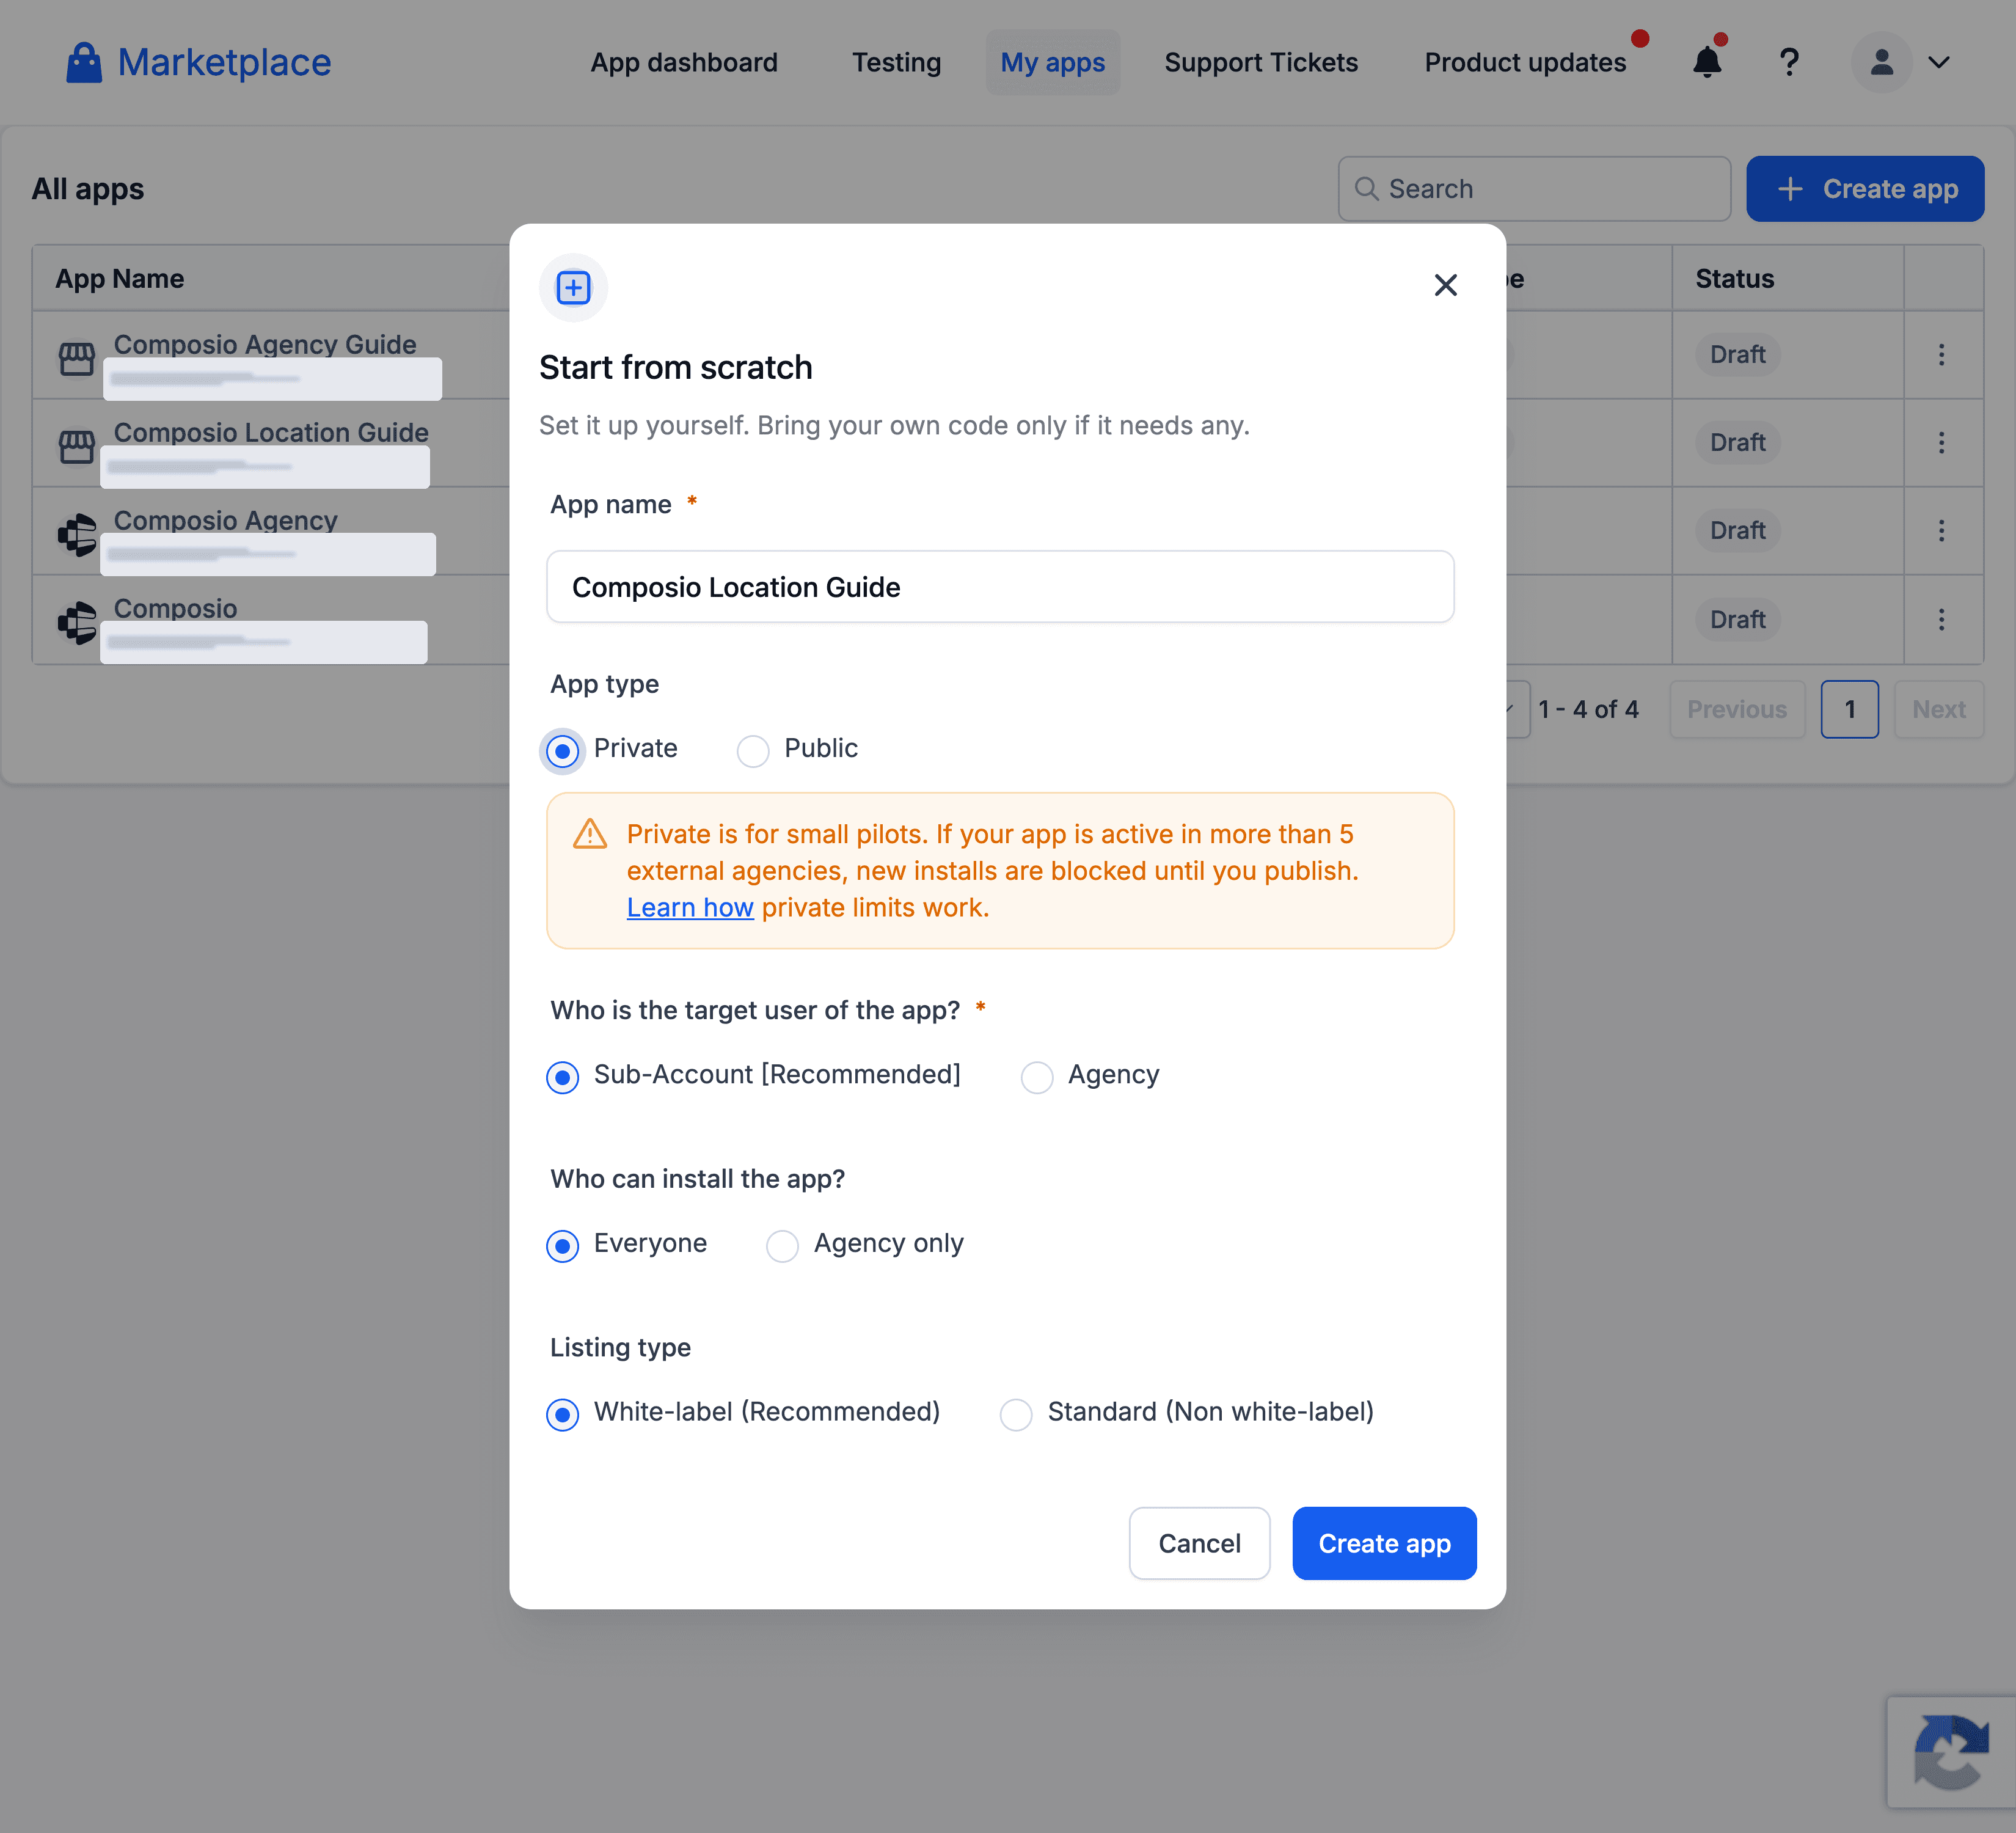The width and height of the screenshot is (2016, 1833).
Task: Click the header Create app button
Action: point(1865,189)
